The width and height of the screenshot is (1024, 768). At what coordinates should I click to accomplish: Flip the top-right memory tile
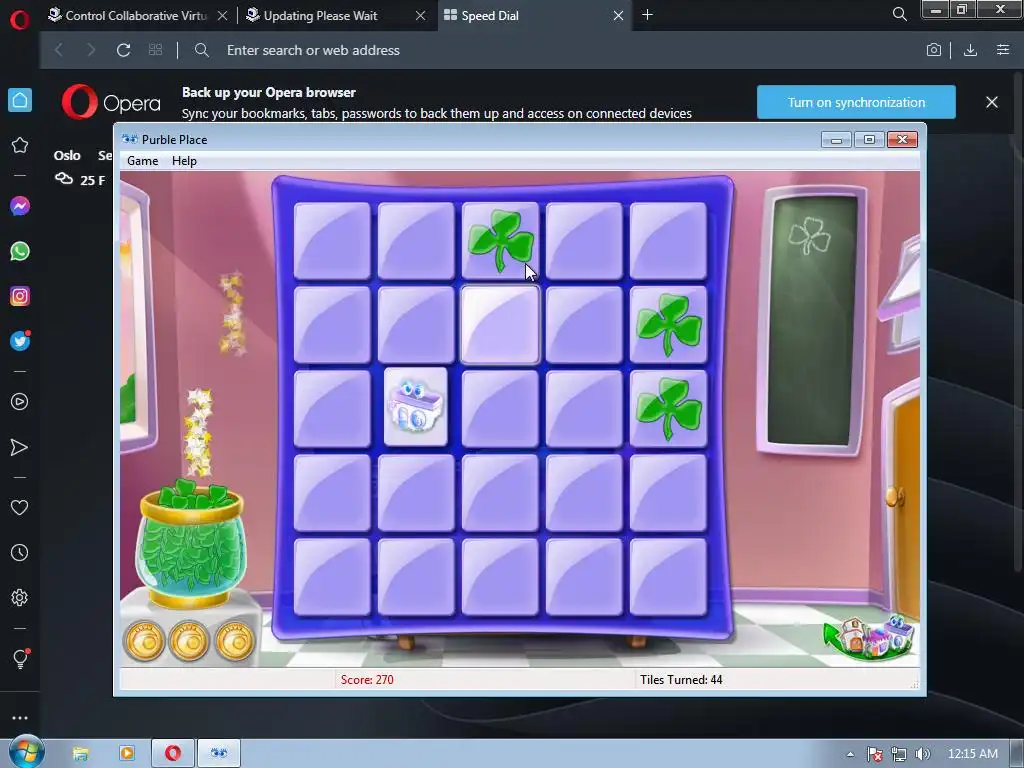tap(668, 240)
